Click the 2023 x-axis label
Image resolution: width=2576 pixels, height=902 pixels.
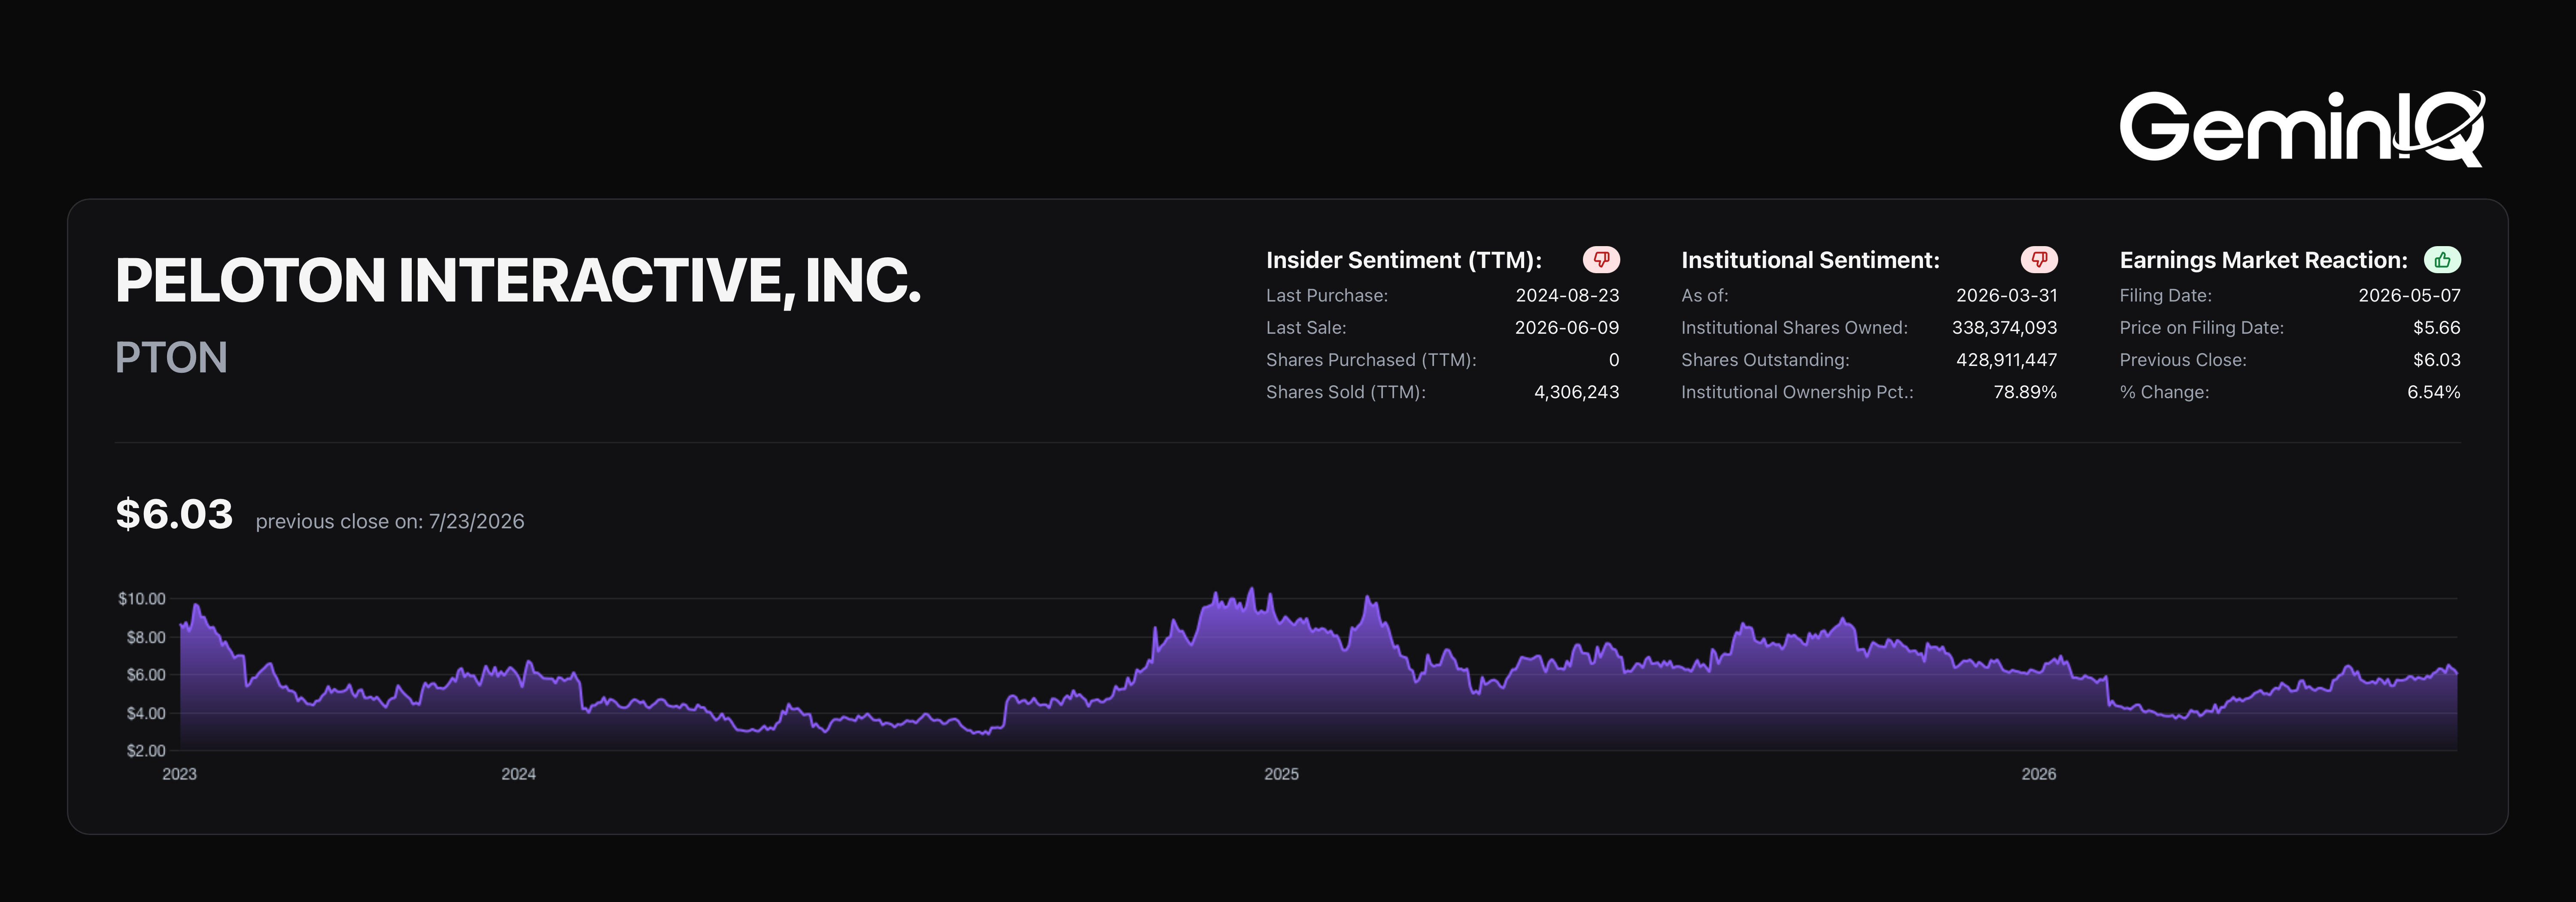[x=179, y=774]
